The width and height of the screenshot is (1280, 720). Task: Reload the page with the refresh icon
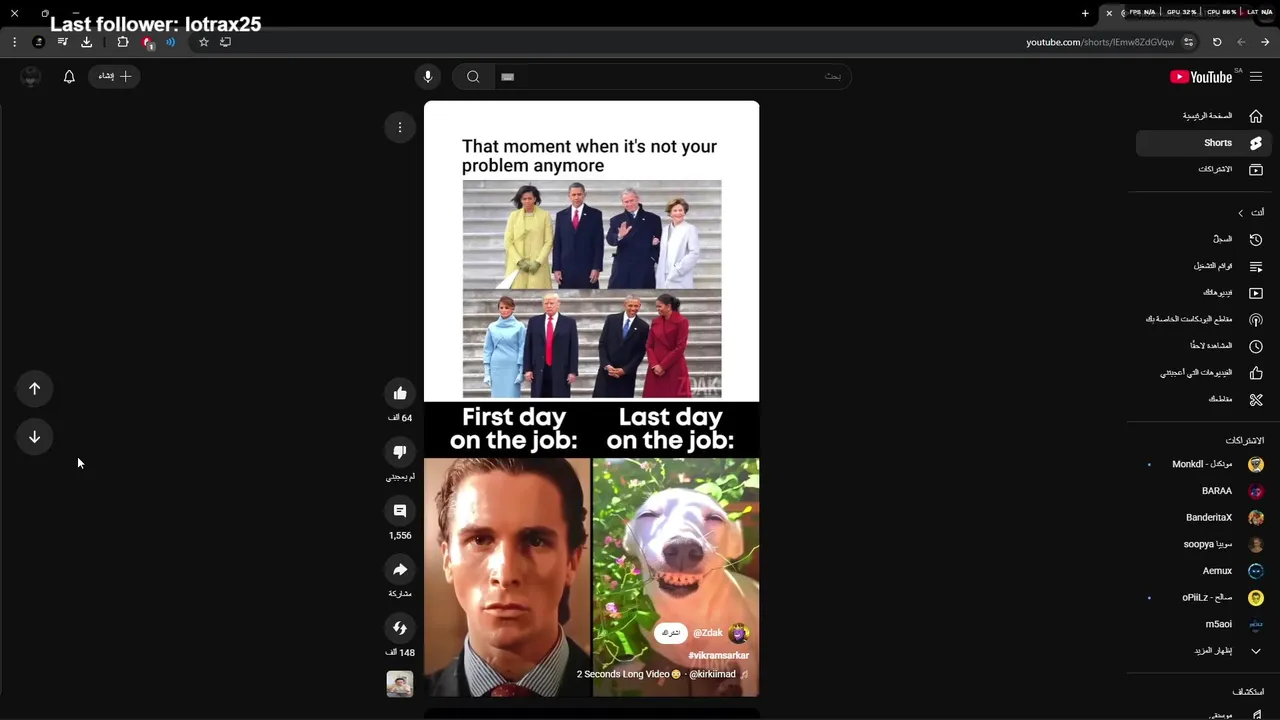[x=1217, y=42]
